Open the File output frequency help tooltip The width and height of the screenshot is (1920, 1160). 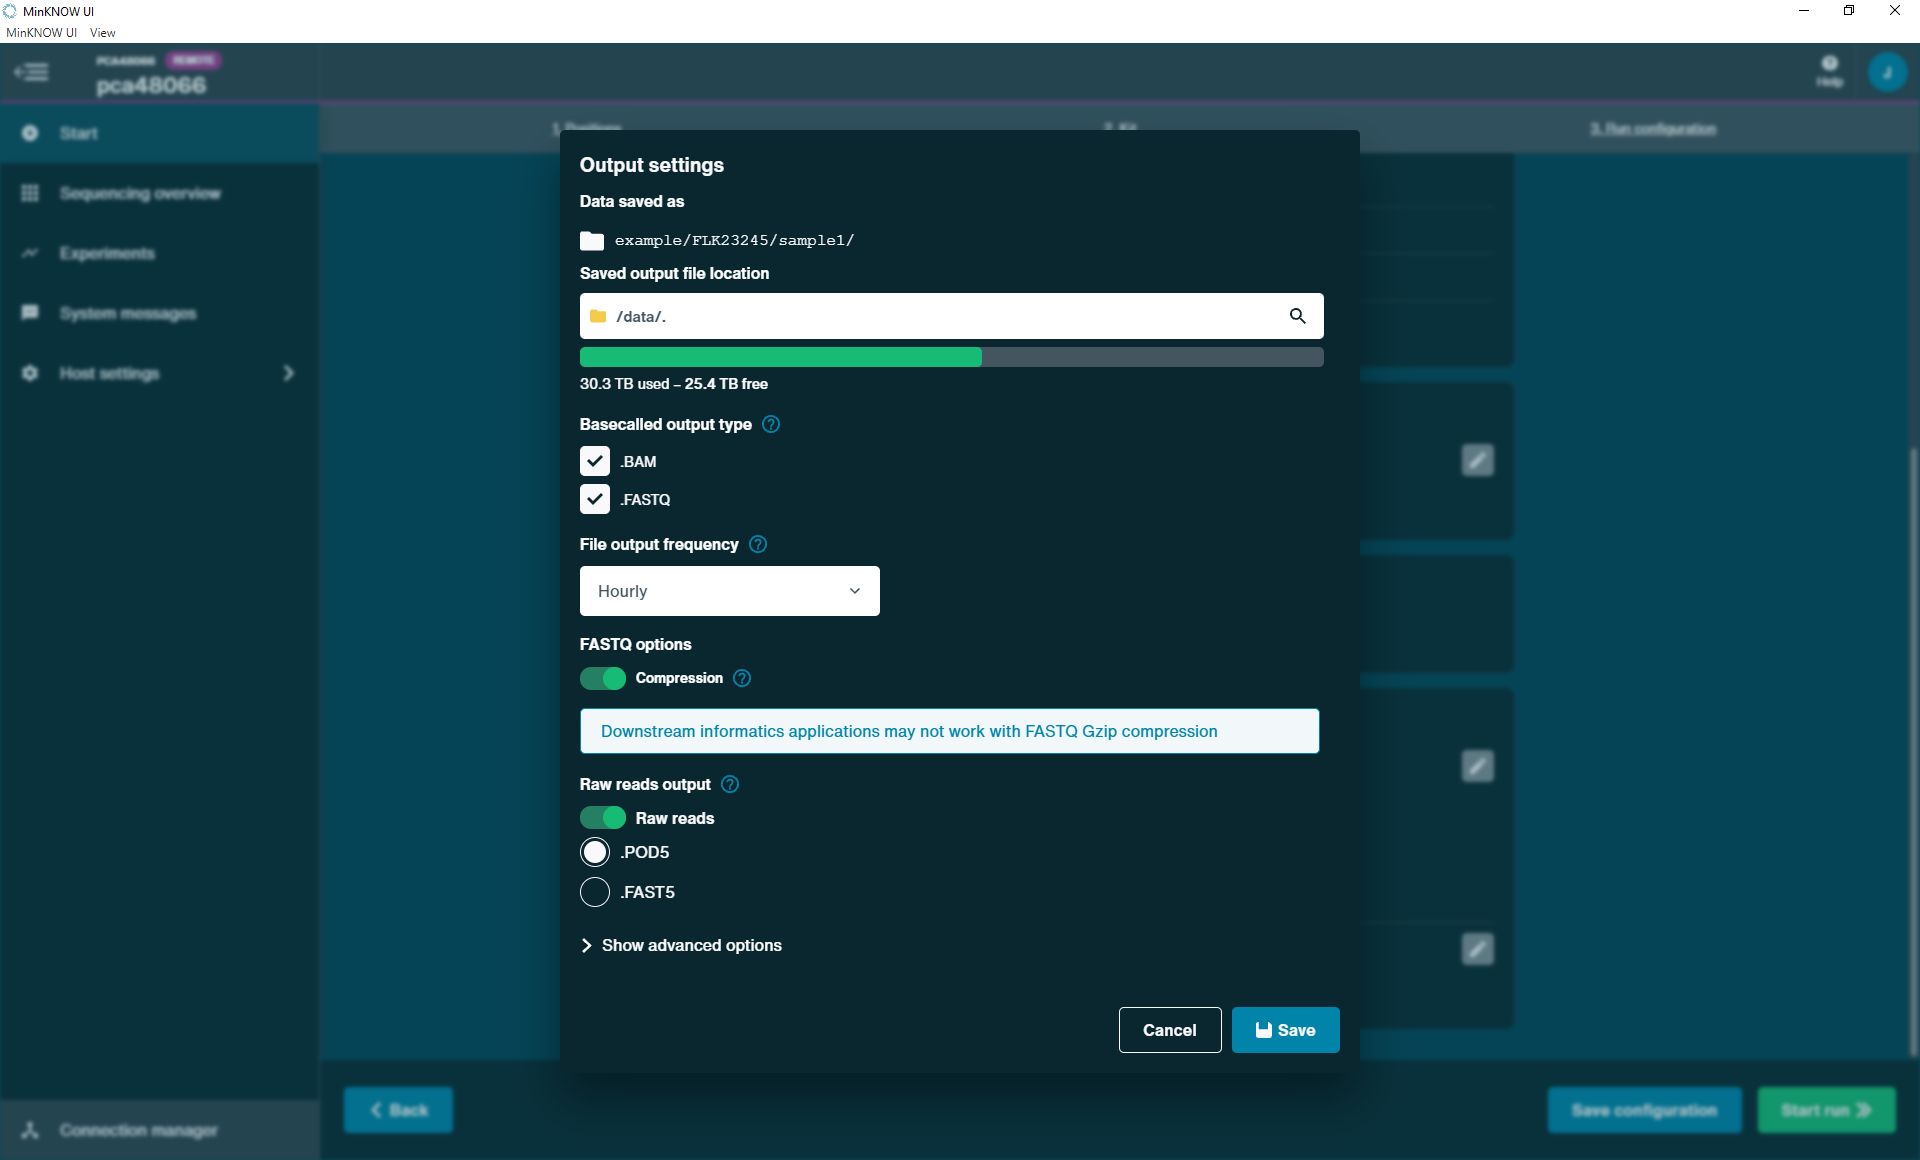pyautogui.click(x=757, y=544)
